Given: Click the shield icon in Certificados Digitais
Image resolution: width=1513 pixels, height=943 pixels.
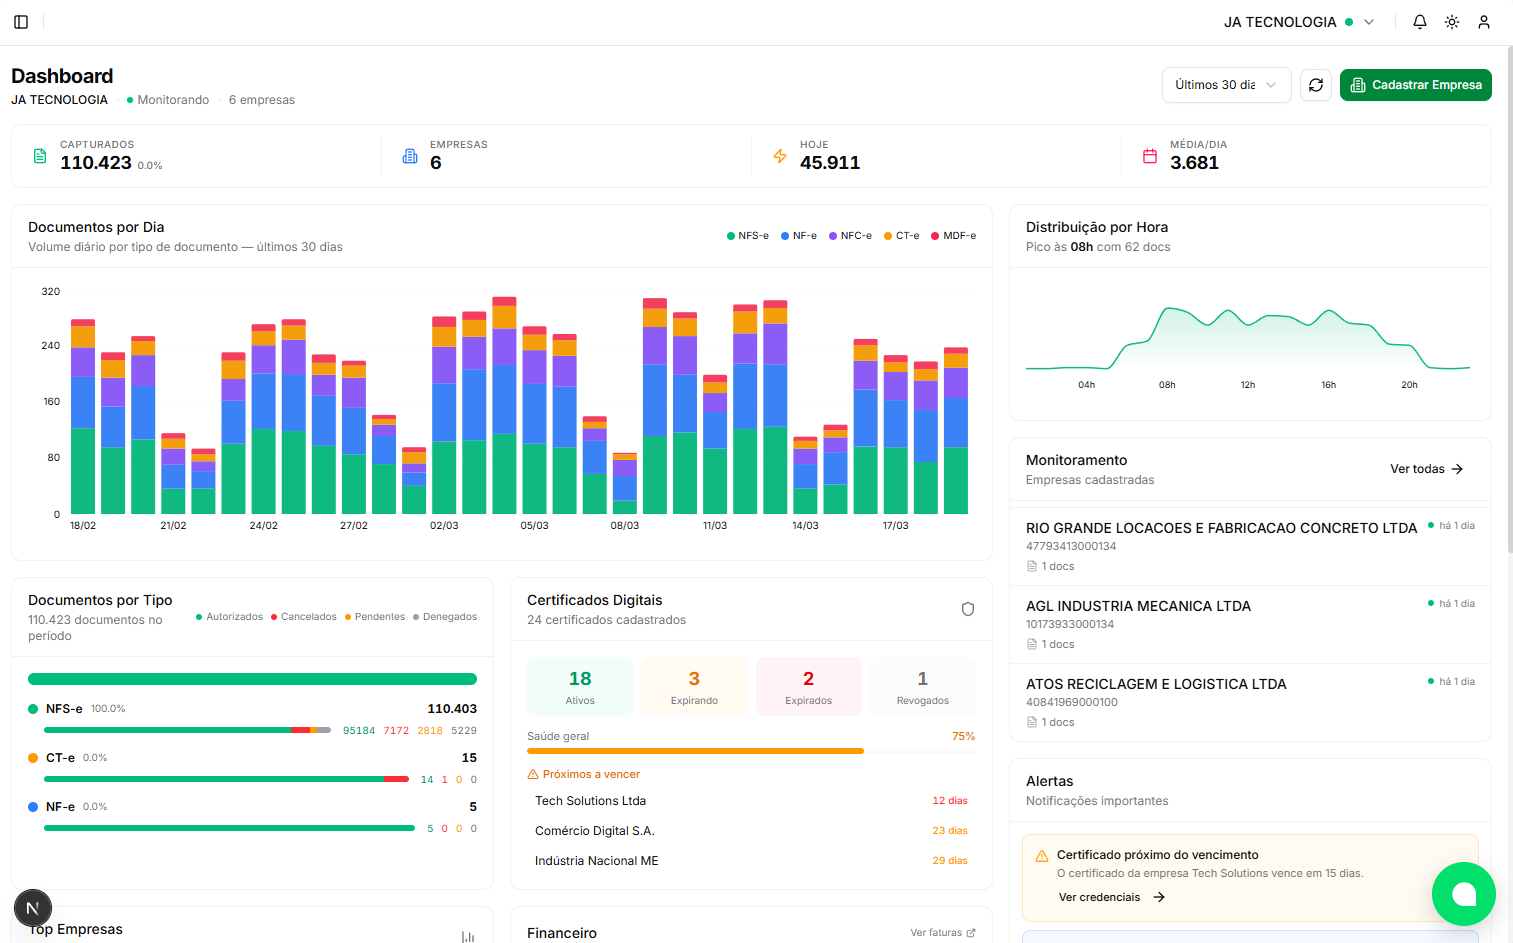Looking at the screenshot, I should point(968,609).
